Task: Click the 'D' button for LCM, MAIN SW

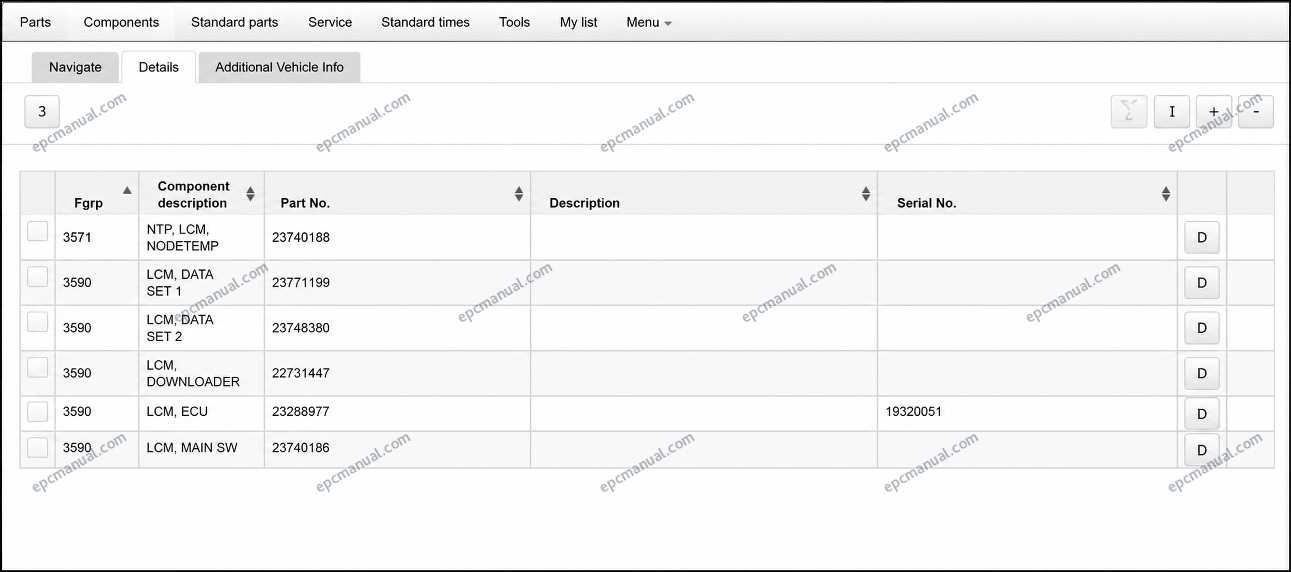Action: pyautogui.click(x=1202, y=450)
